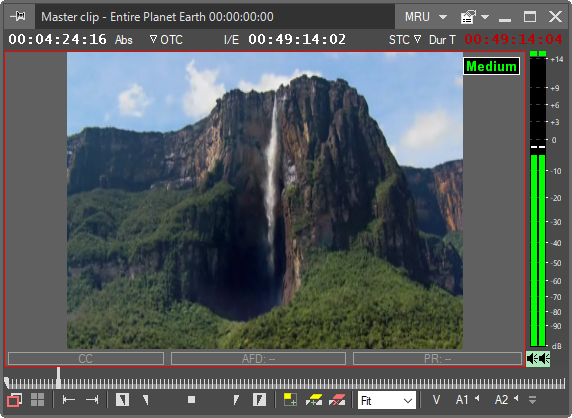Click the clip properties icon
The image size is (572, 418).
tap(468, 17)
